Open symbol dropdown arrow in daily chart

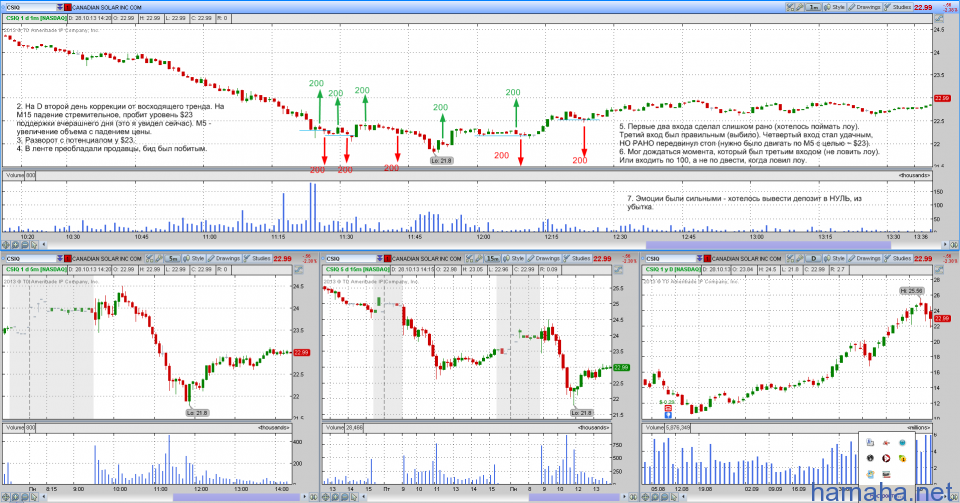coord(700,259)
